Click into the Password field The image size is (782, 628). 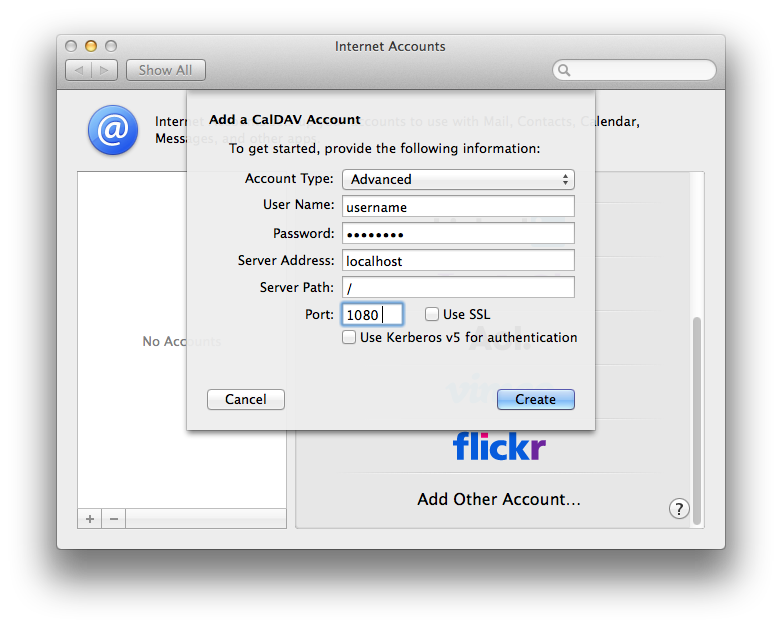pos(458,233)
